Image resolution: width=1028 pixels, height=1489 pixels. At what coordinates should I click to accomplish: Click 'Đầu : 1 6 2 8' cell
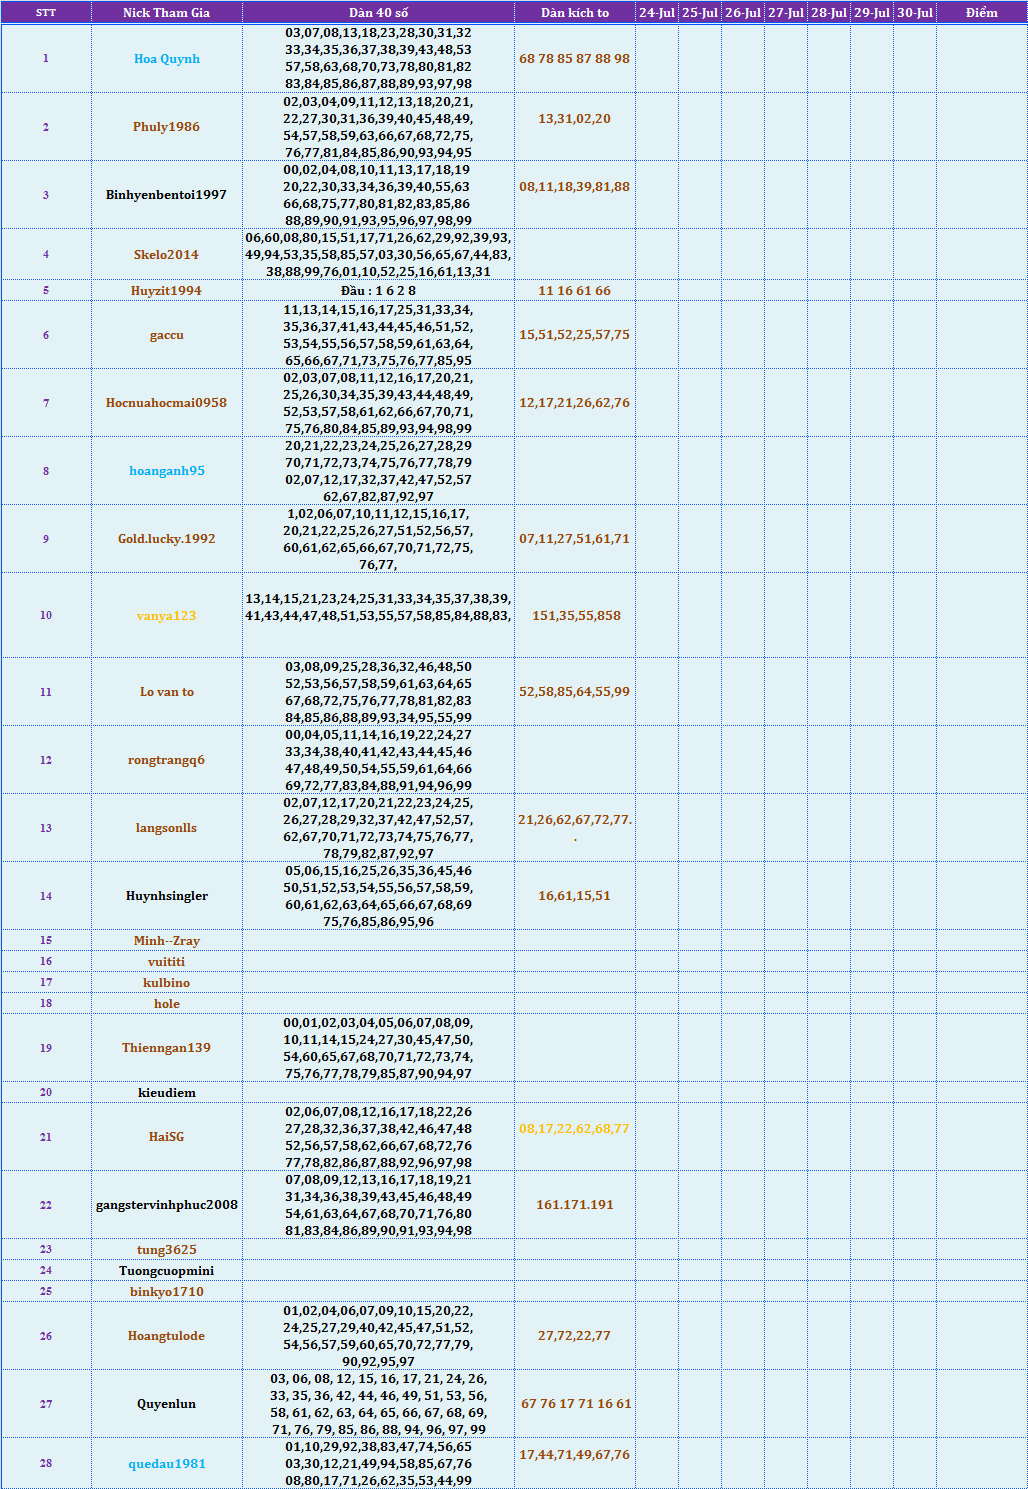(x=378, y=291)
